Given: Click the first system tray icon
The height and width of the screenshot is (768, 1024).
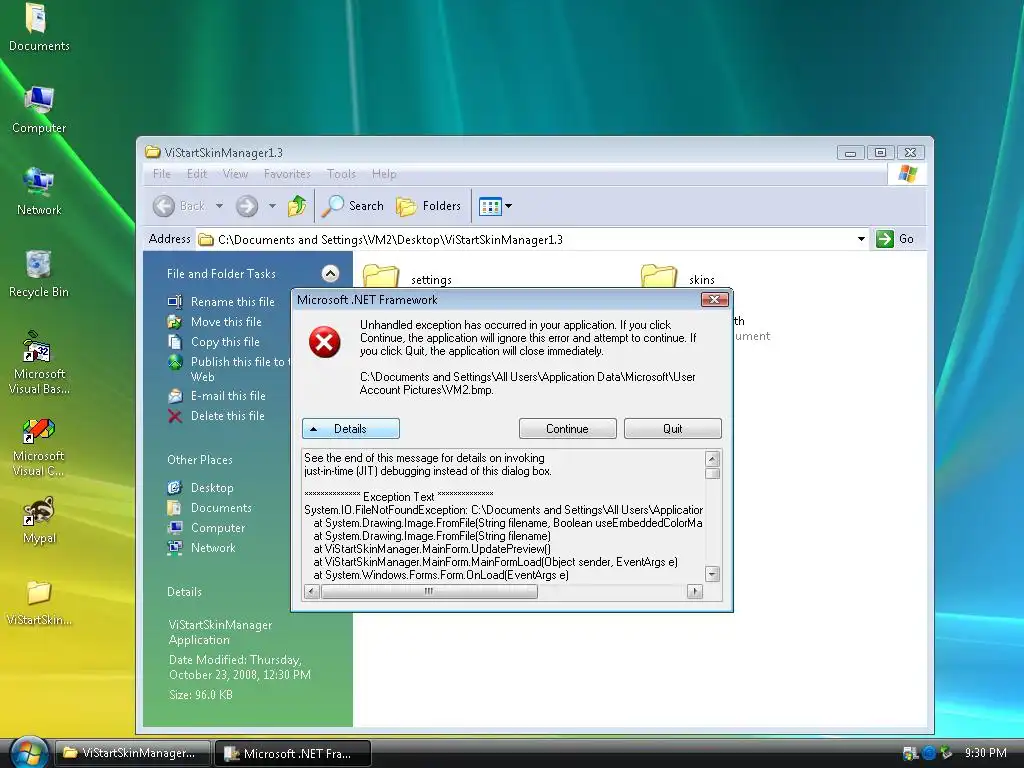Looking at the screenshot, I should [910, 753].
